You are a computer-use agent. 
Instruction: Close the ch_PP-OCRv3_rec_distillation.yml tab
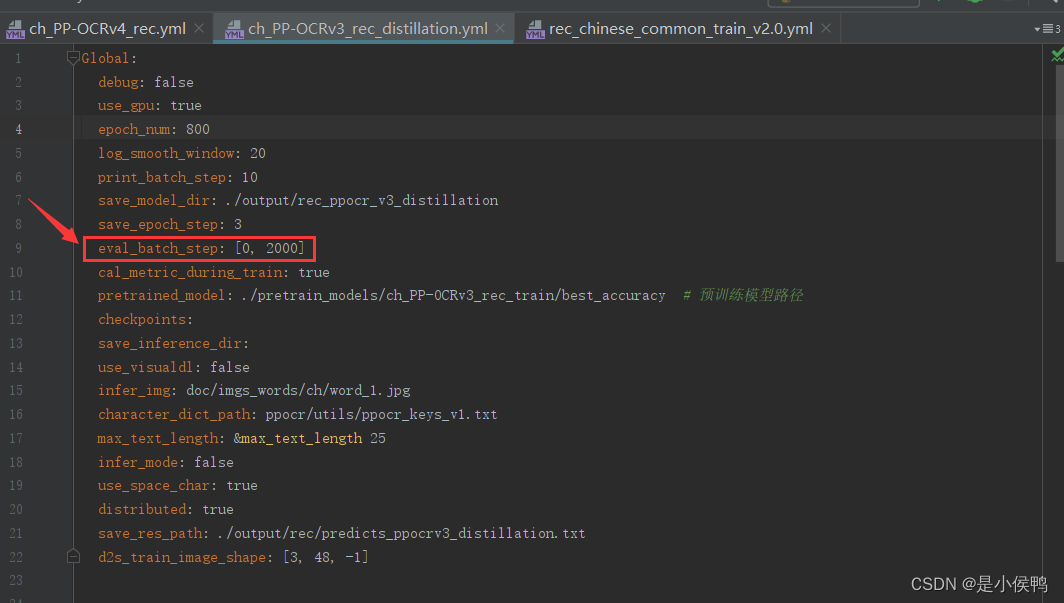[499, 28]
